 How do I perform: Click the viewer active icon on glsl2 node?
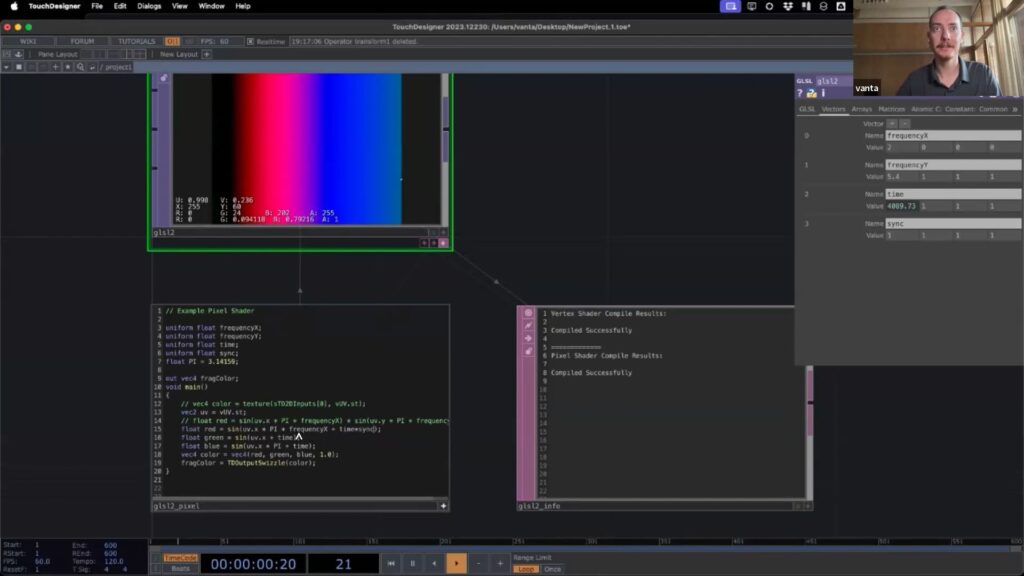pyautogui.click(x=443, y=243)
